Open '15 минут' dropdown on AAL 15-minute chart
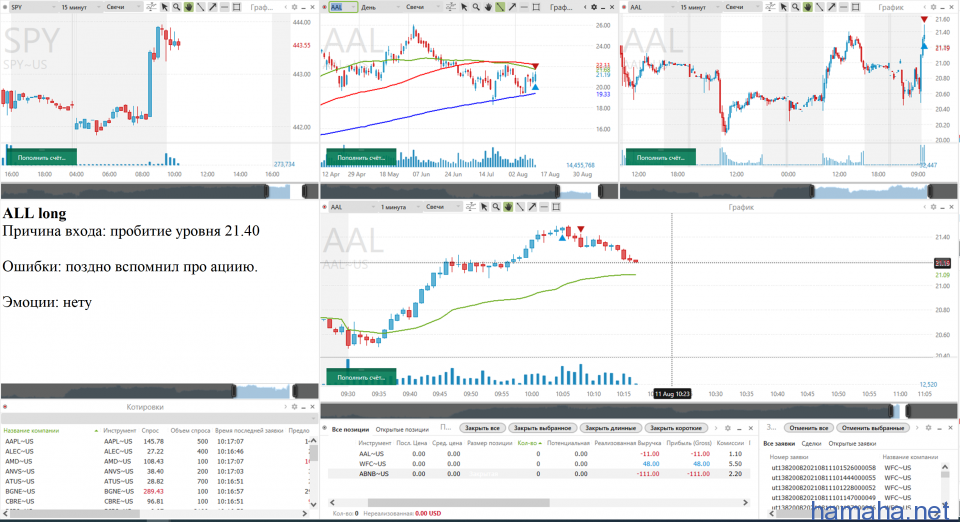 tap(698, 7)
